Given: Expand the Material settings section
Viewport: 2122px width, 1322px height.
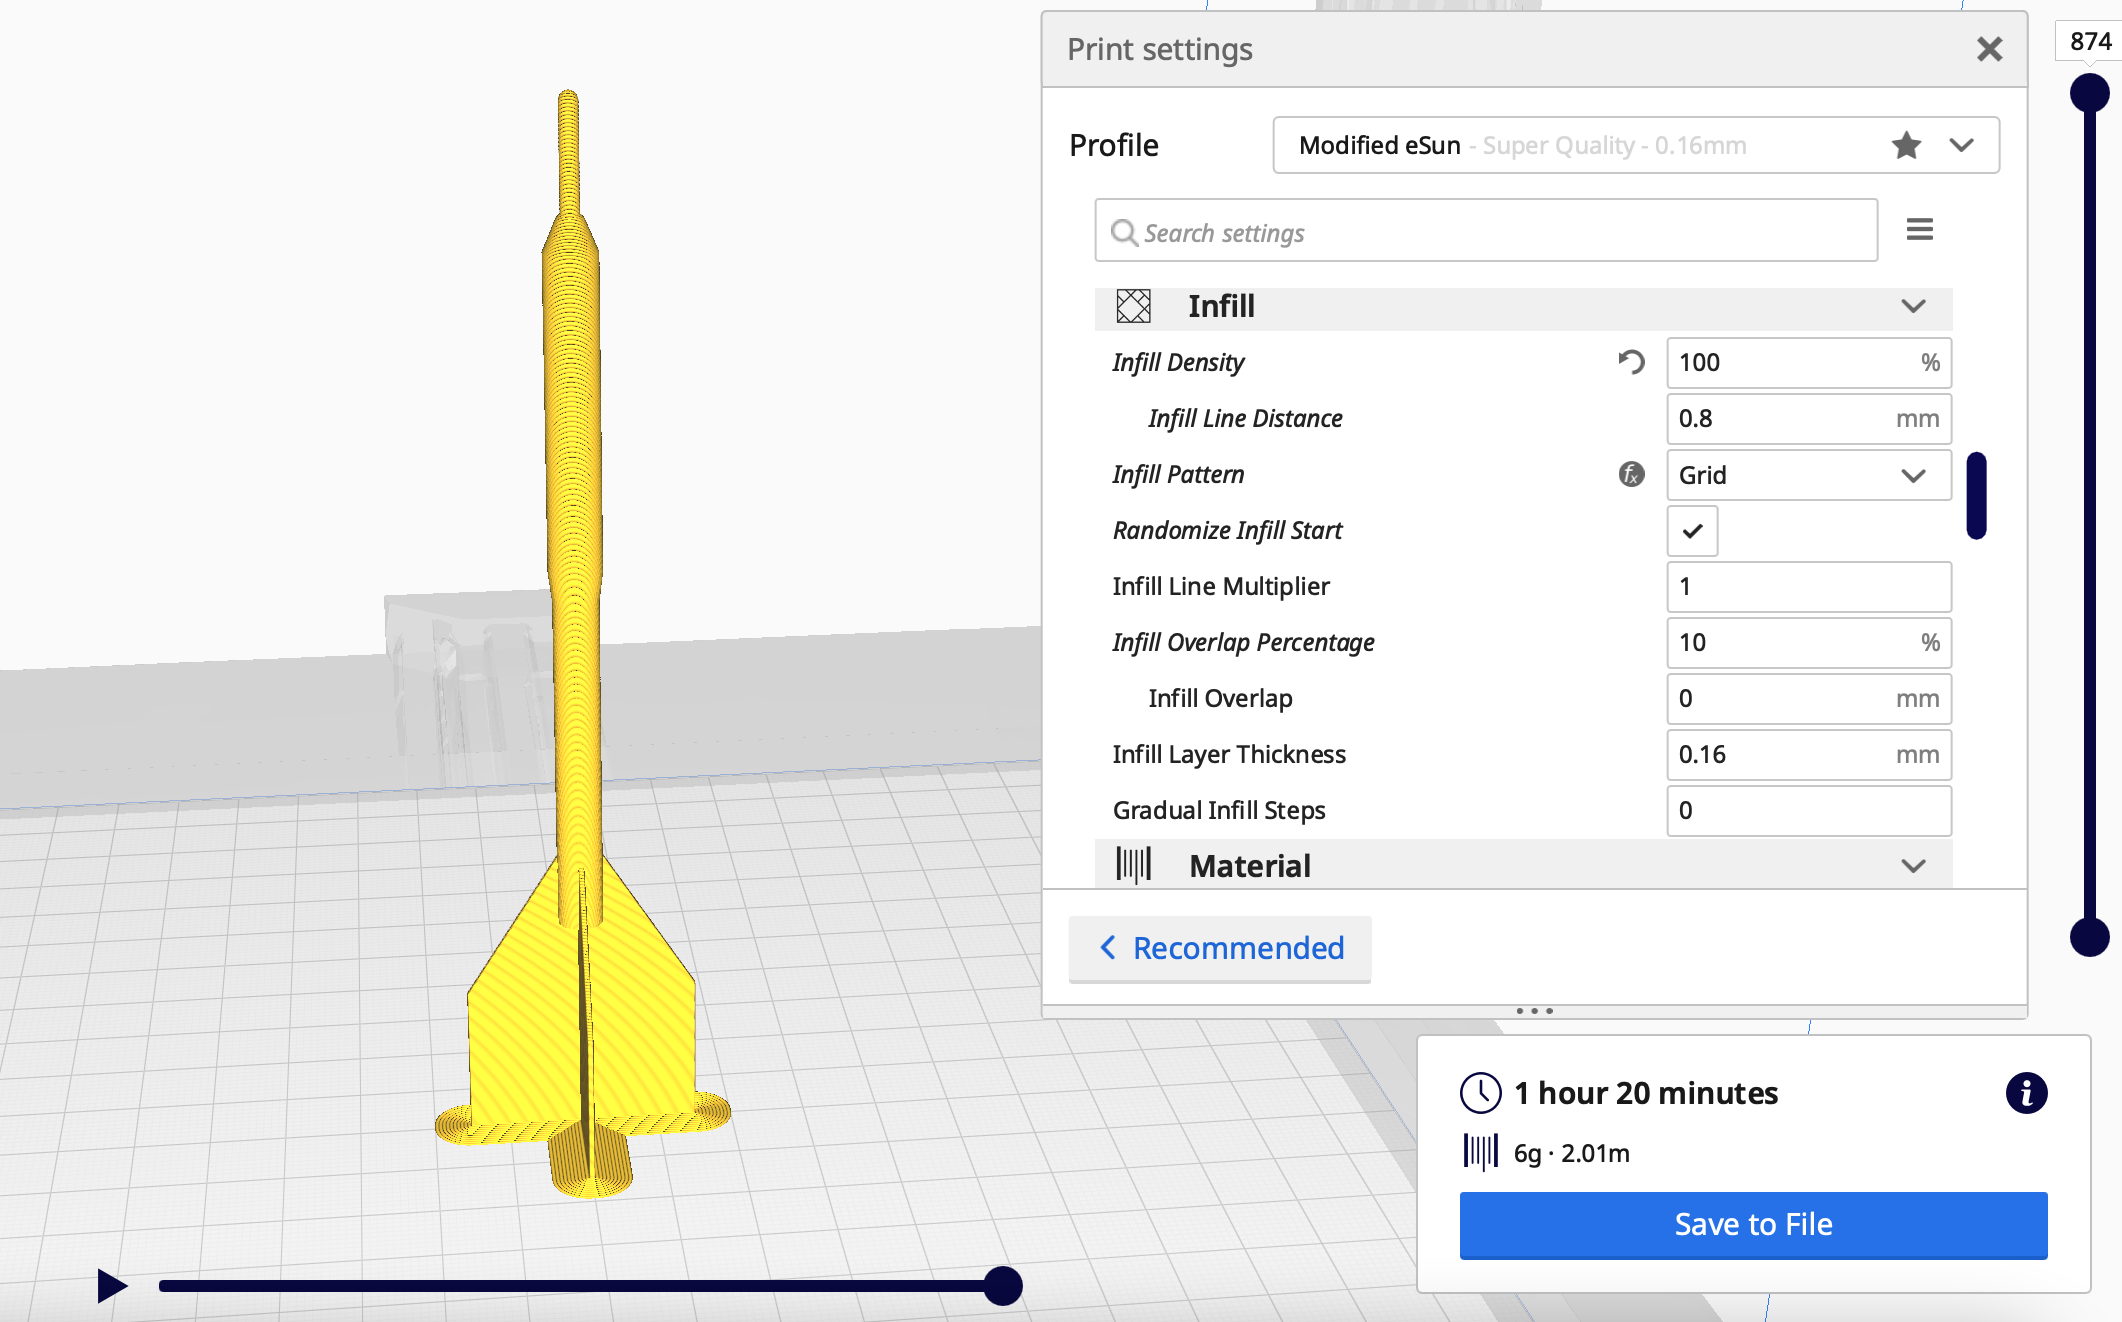Looking at the screenshot, I should [x=1912, y=866].
